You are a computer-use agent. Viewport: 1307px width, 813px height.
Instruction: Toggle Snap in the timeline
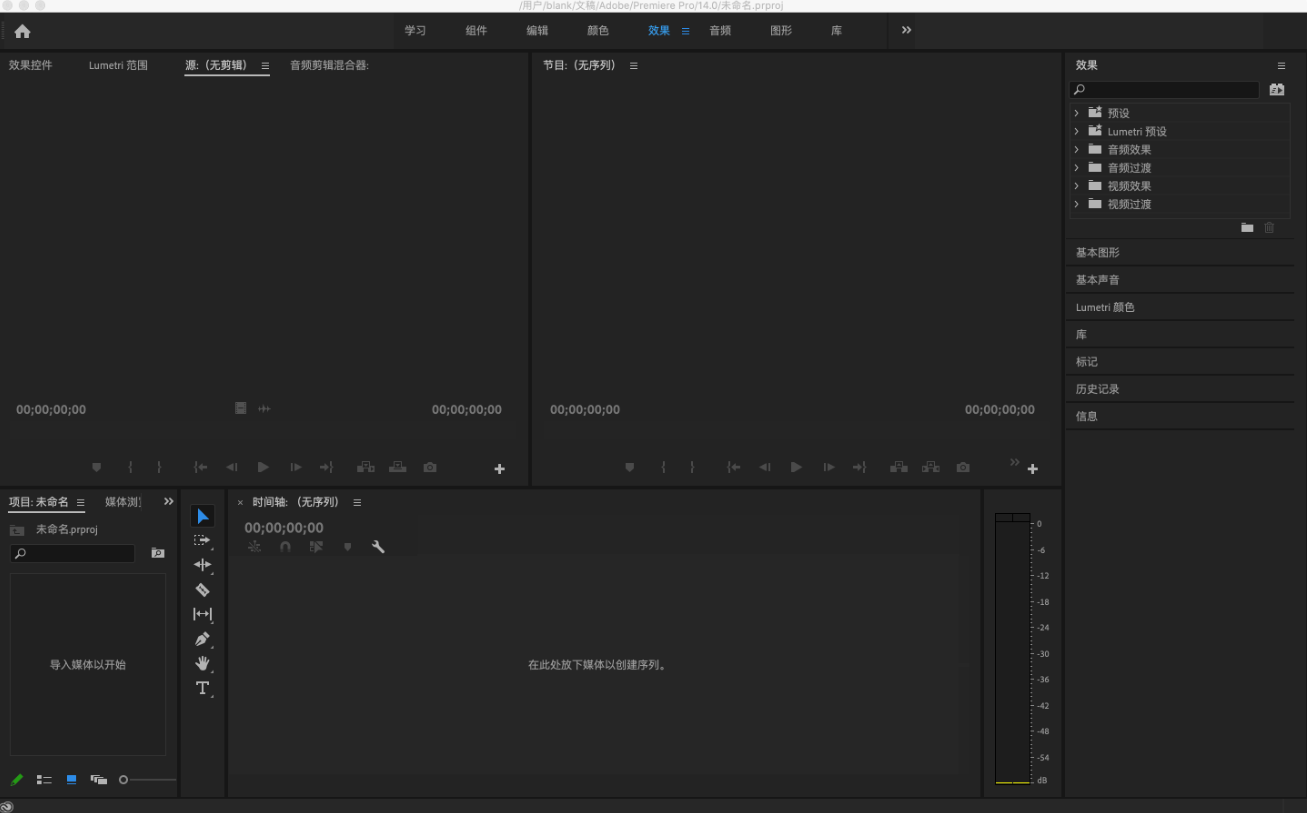click(285, 547)
